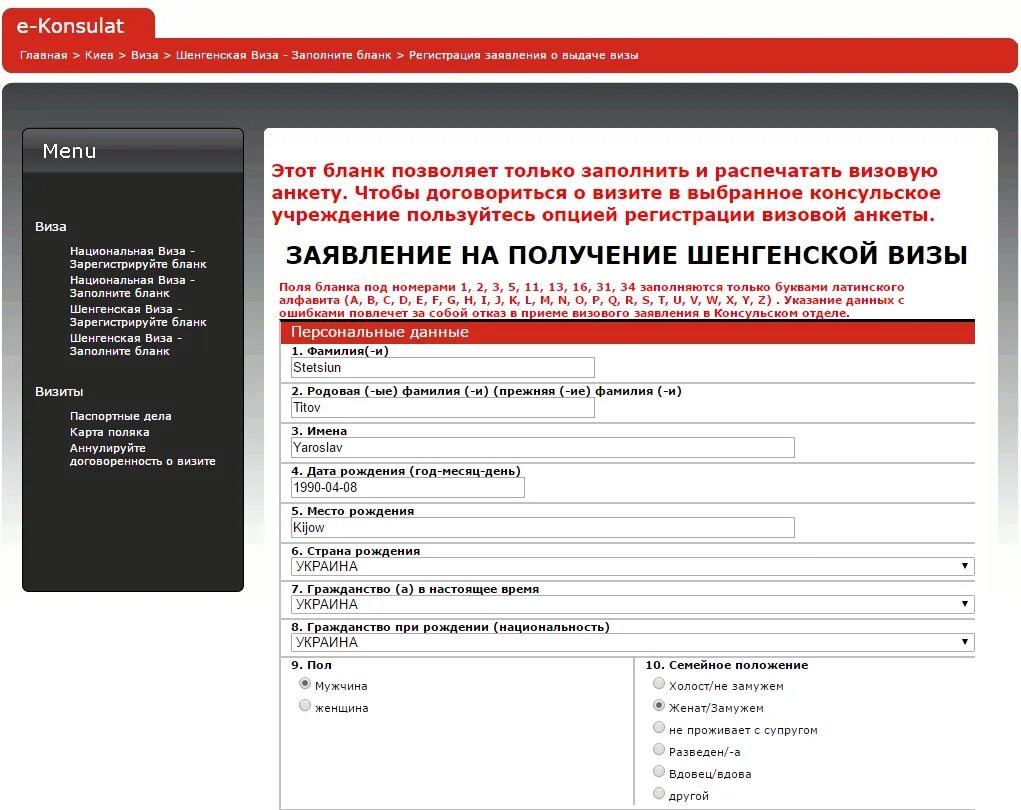The height and width of the screenshot is (810, 1021).
Task: Choose Холост/не замужем marital status
Action: point(659,684)
